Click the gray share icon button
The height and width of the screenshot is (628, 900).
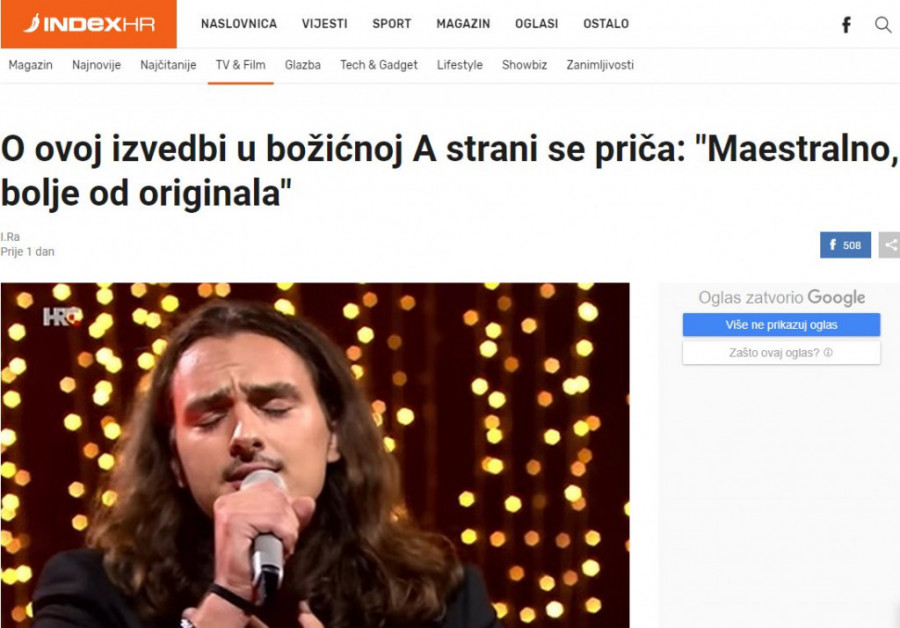(x=889, y=245)
